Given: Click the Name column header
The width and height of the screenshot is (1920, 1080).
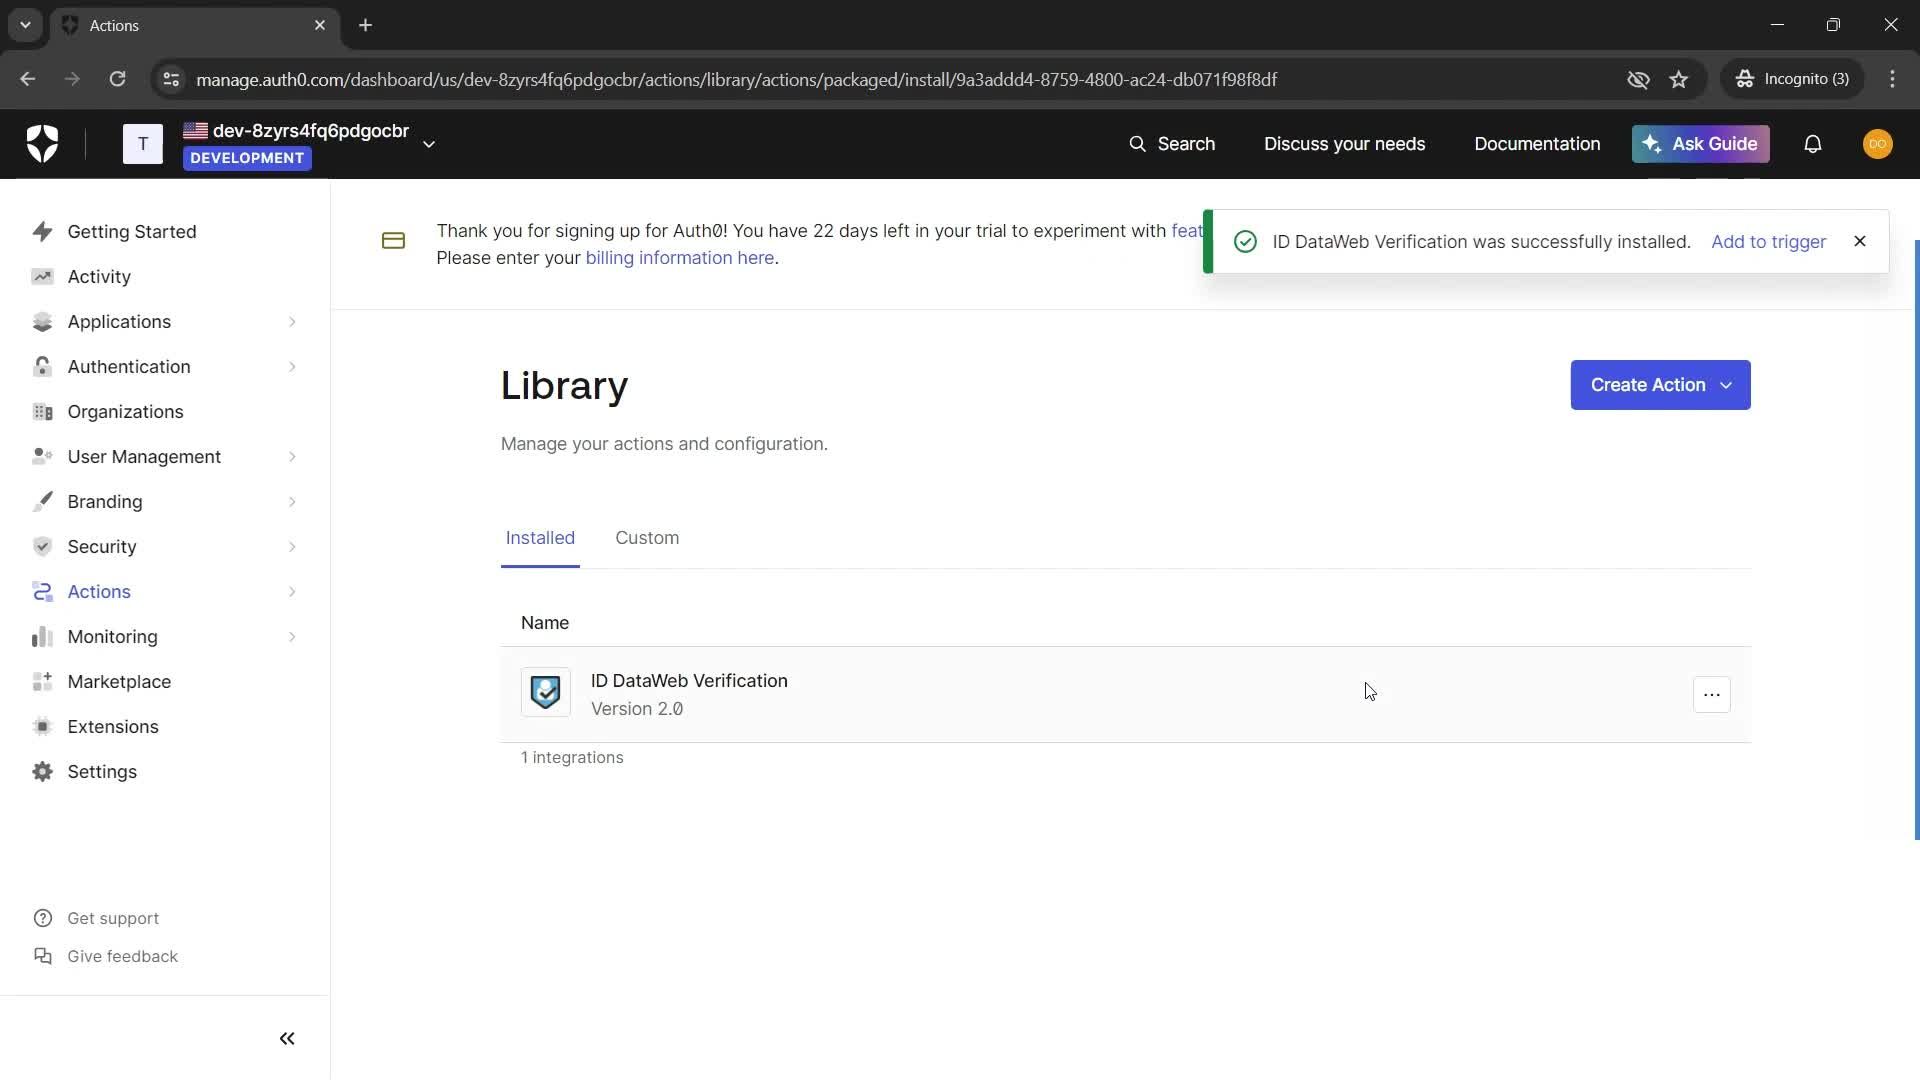Looking at the screenshot, I should (x=545, y=623).
